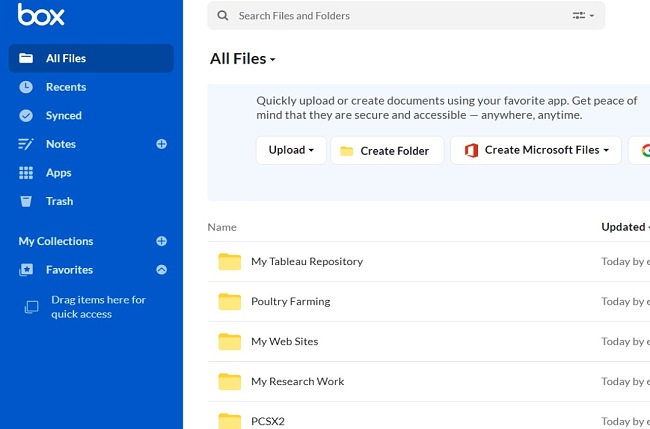This screenshot has width=650, height=429.
Task: Click the PCSX2 folder icon
Action: click(x=230, y=421)
